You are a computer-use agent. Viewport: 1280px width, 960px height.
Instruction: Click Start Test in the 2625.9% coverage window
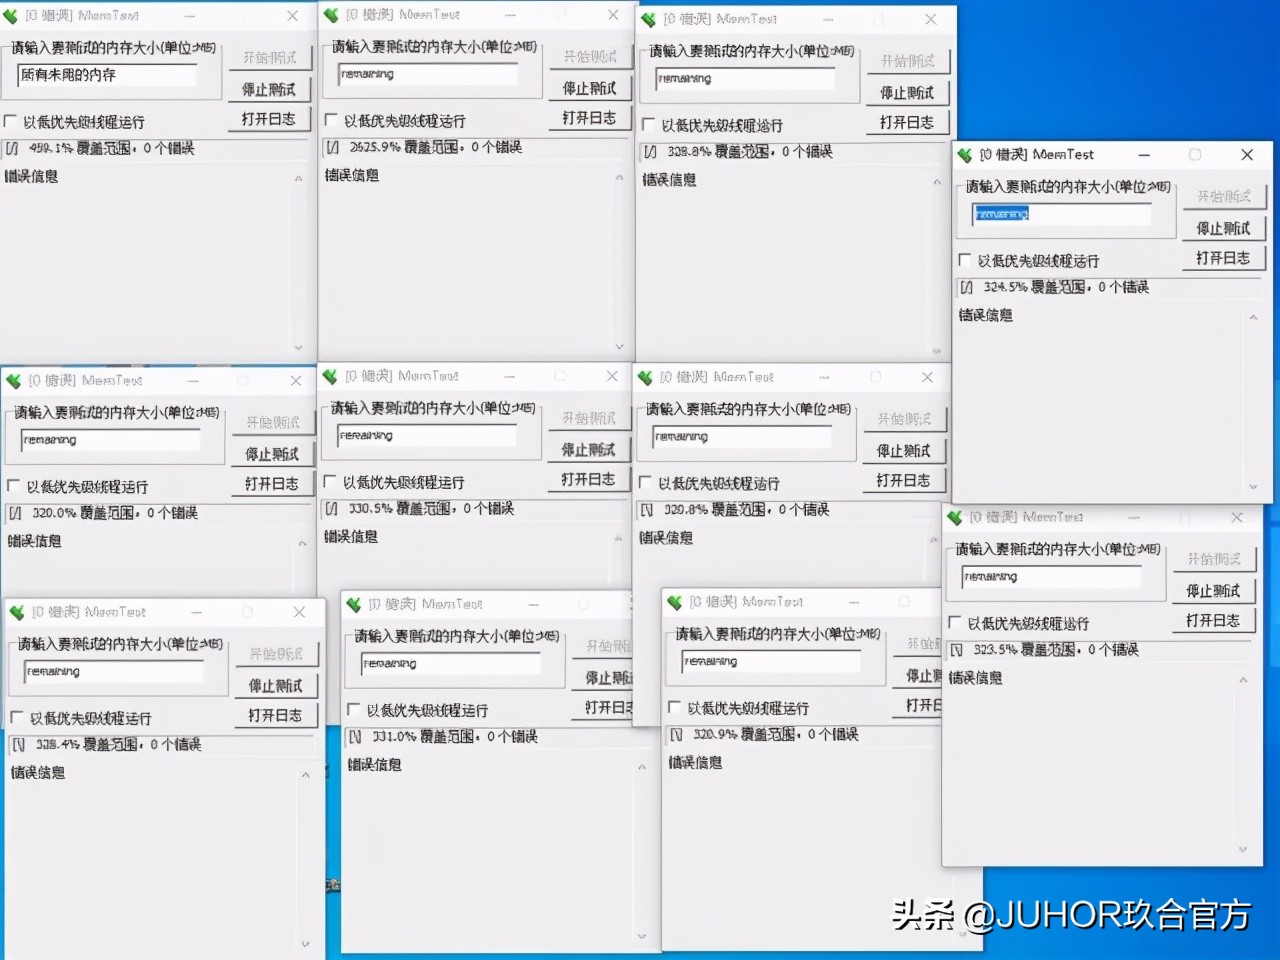590,55
